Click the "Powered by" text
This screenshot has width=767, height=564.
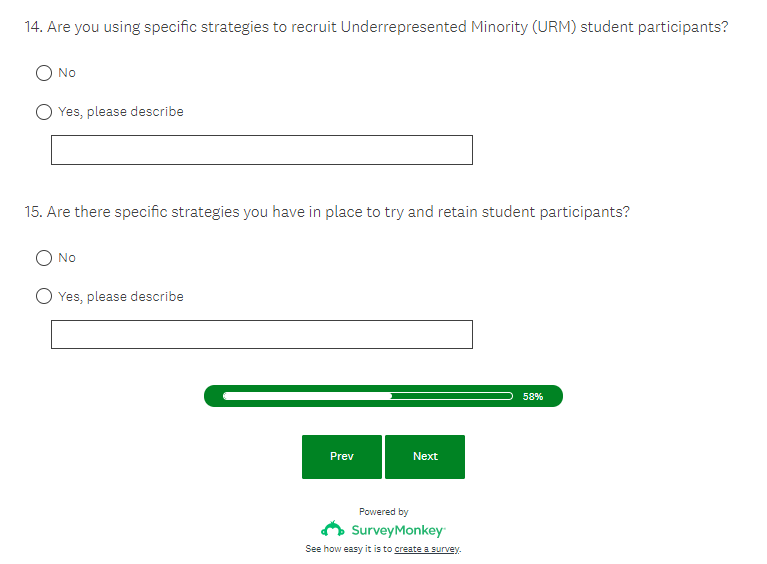[384, 512]
